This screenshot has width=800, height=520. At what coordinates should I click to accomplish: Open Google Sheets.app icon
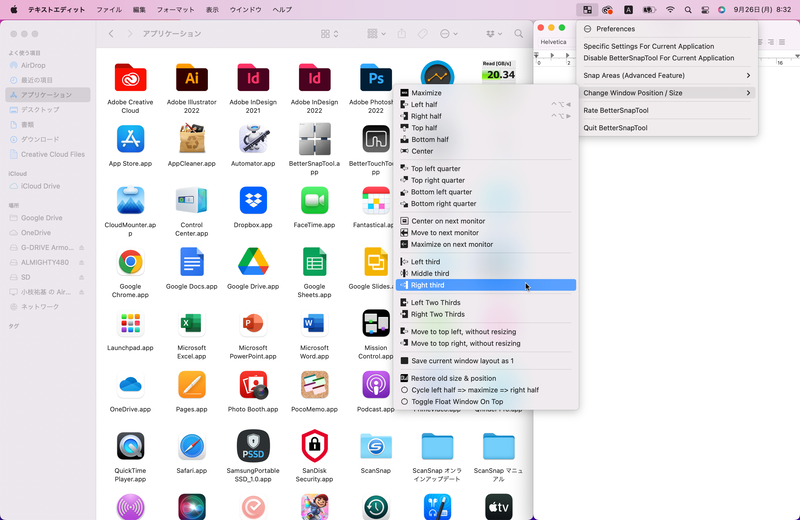click(x=314, y=262)
